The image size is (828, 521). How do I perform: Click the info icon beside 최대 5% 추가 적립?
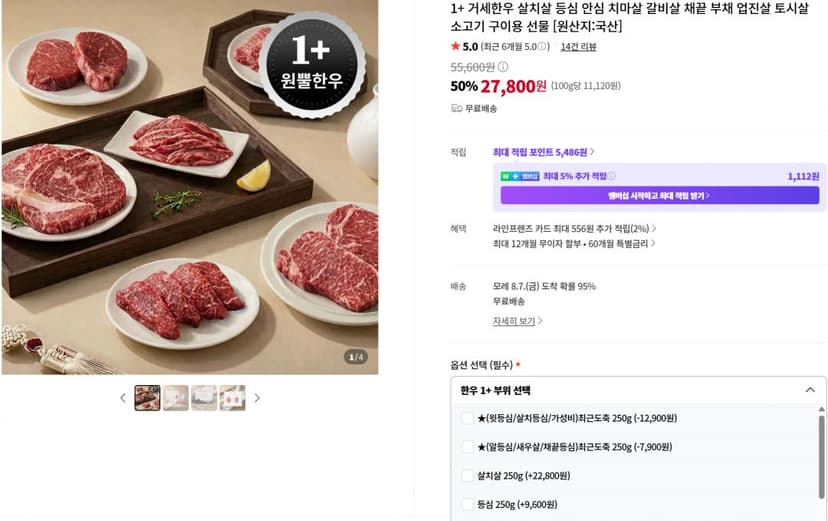pos(611,176)
